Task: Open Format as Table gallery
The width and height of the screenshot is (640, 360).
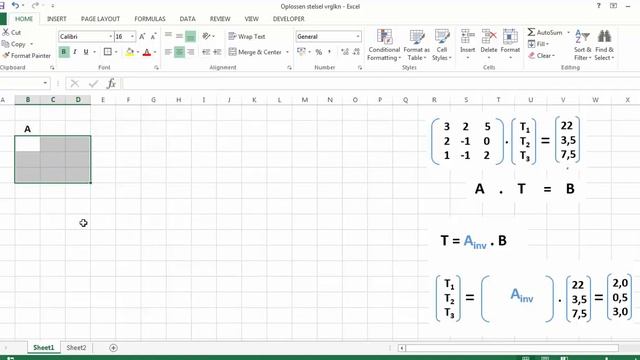Action: [x=416, y=45]
